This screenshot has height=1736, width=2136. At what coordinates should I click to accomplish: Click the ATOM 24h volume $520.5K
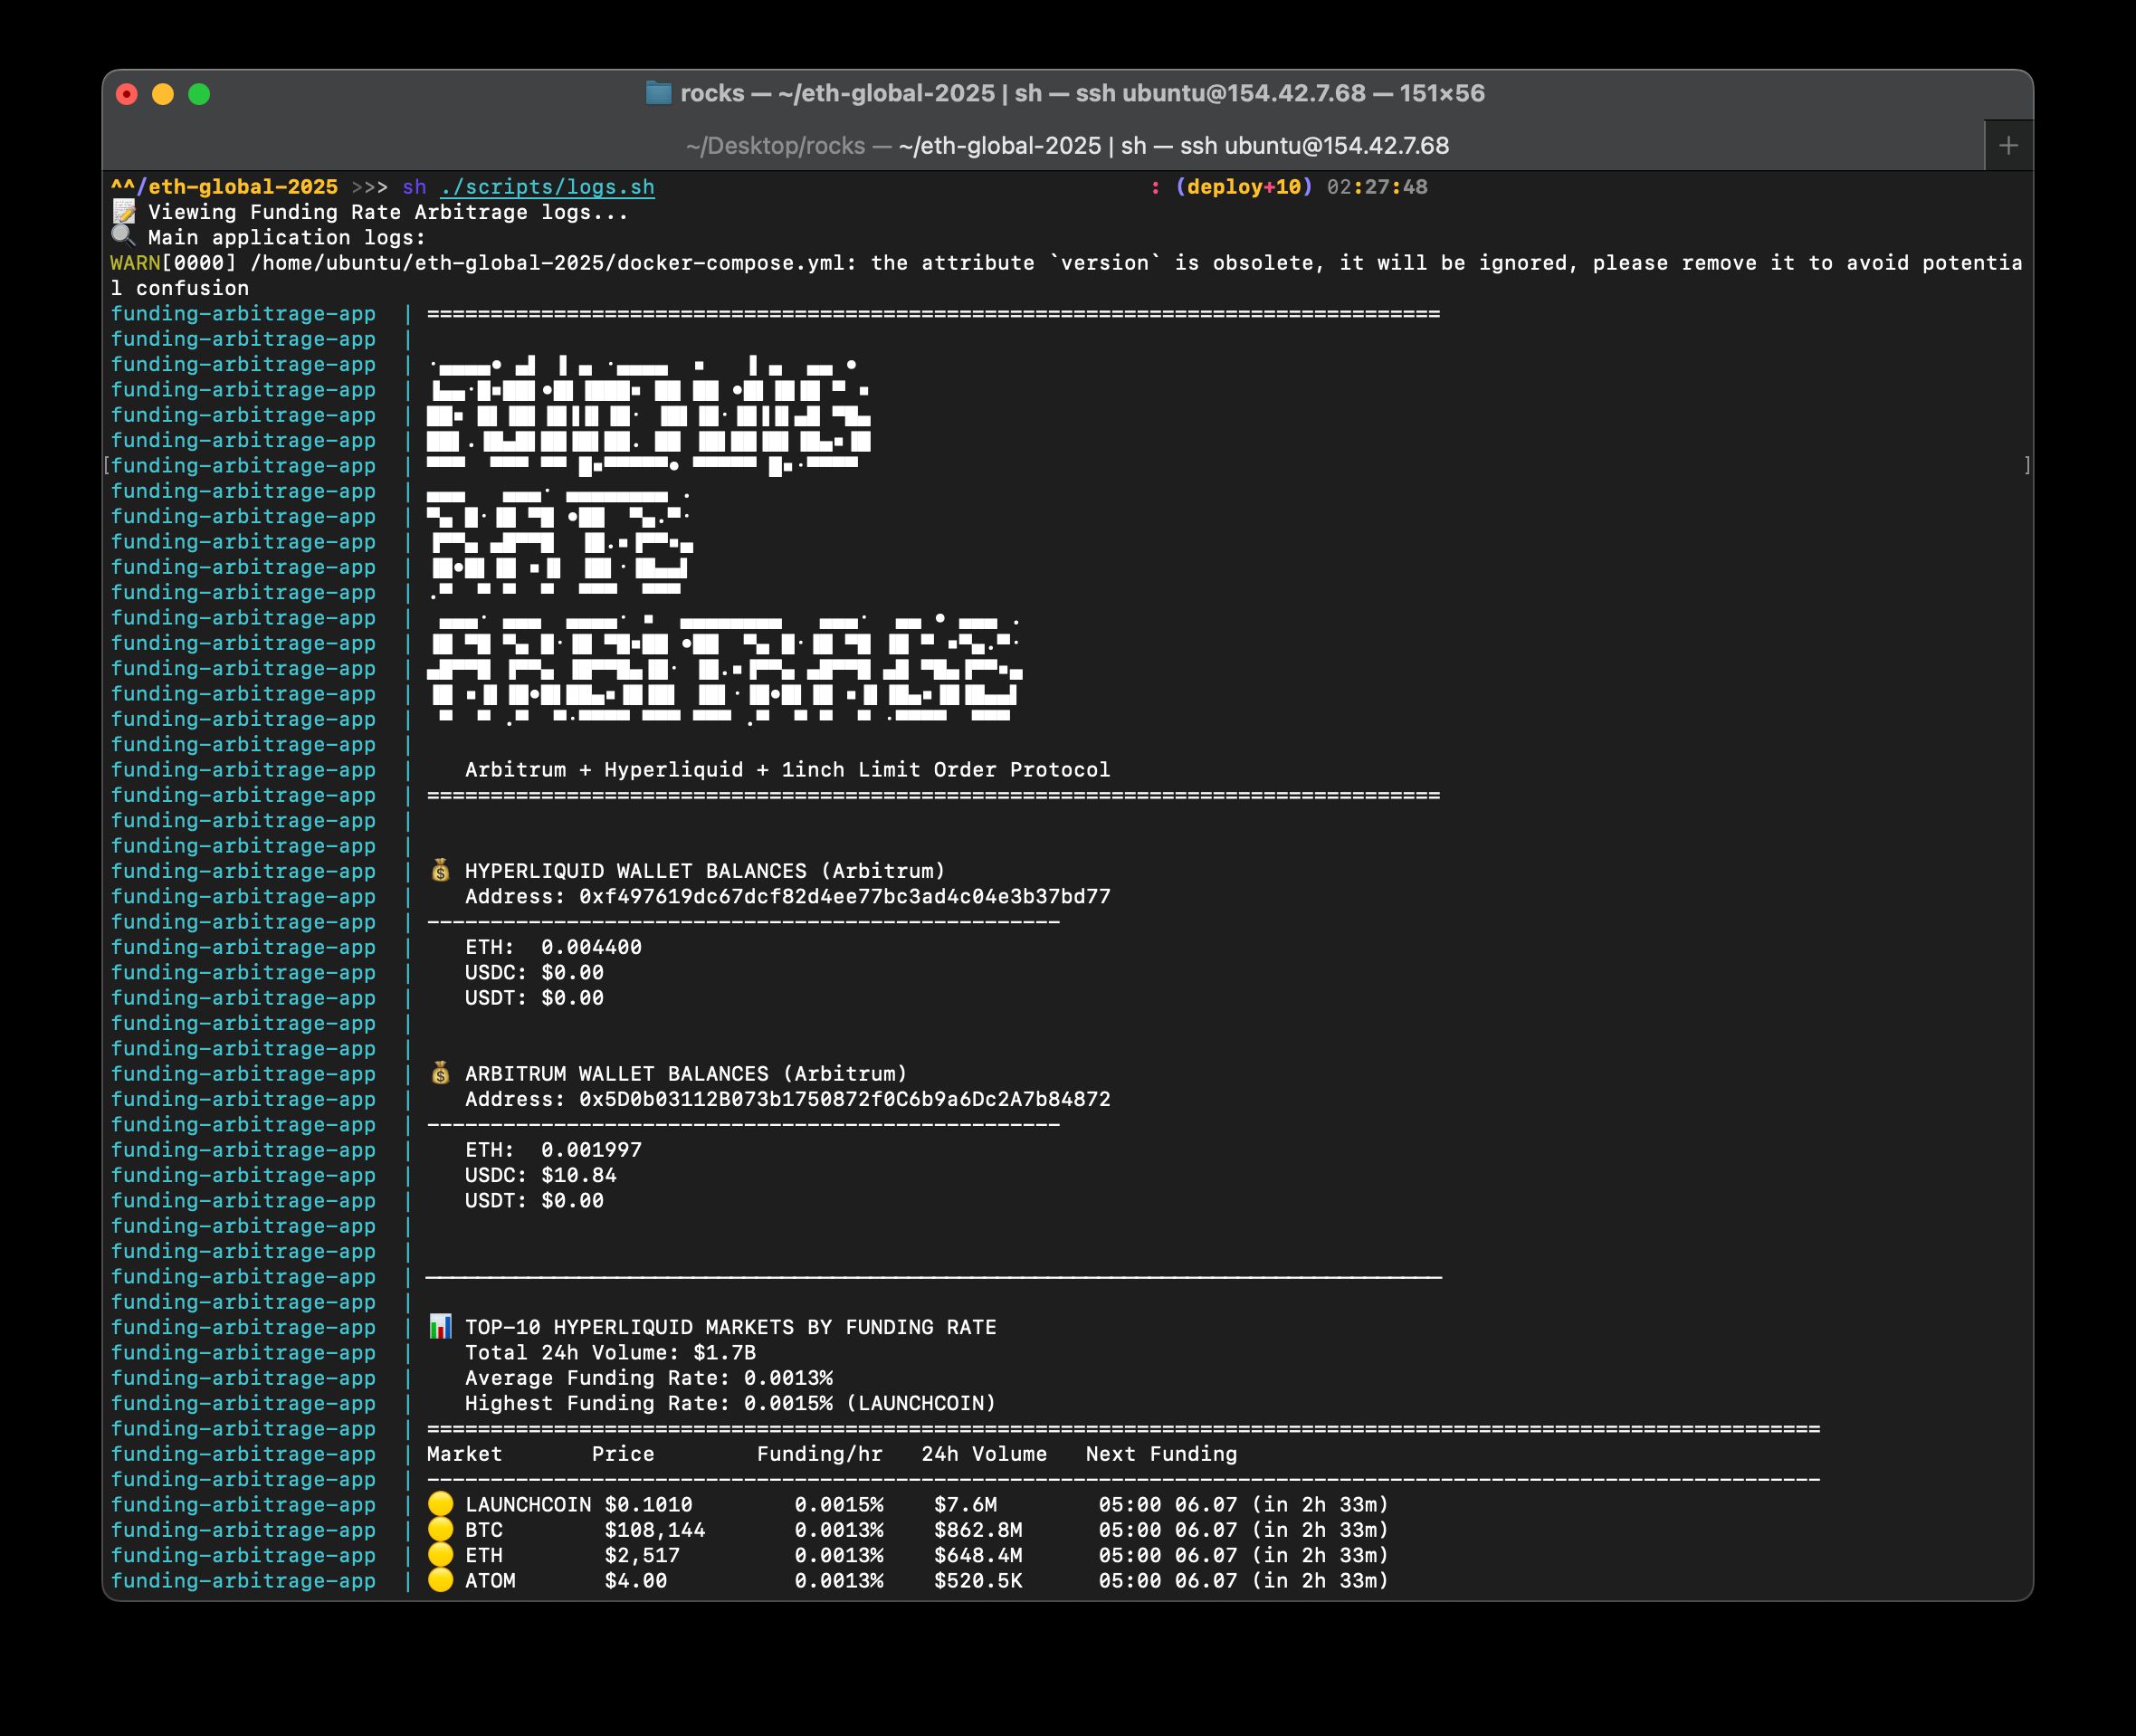(x=978, y=1580)
